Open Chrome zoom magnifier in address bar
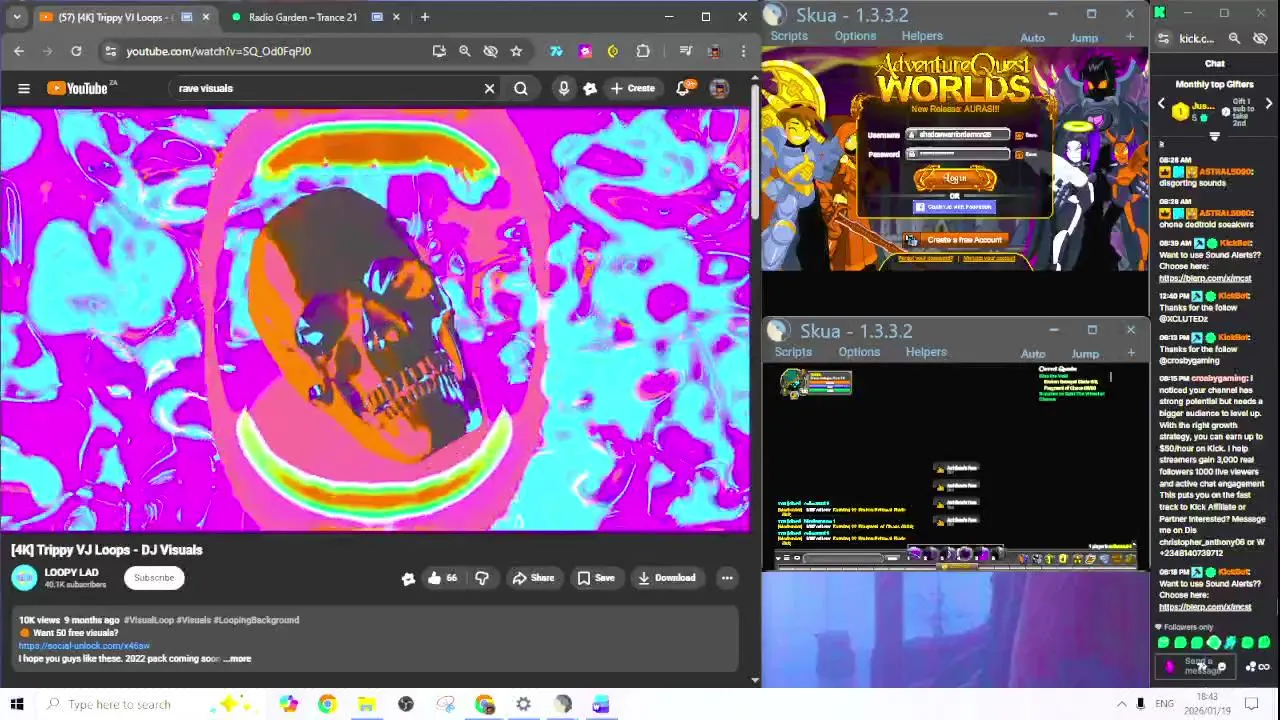 click(x=465, y=51)
